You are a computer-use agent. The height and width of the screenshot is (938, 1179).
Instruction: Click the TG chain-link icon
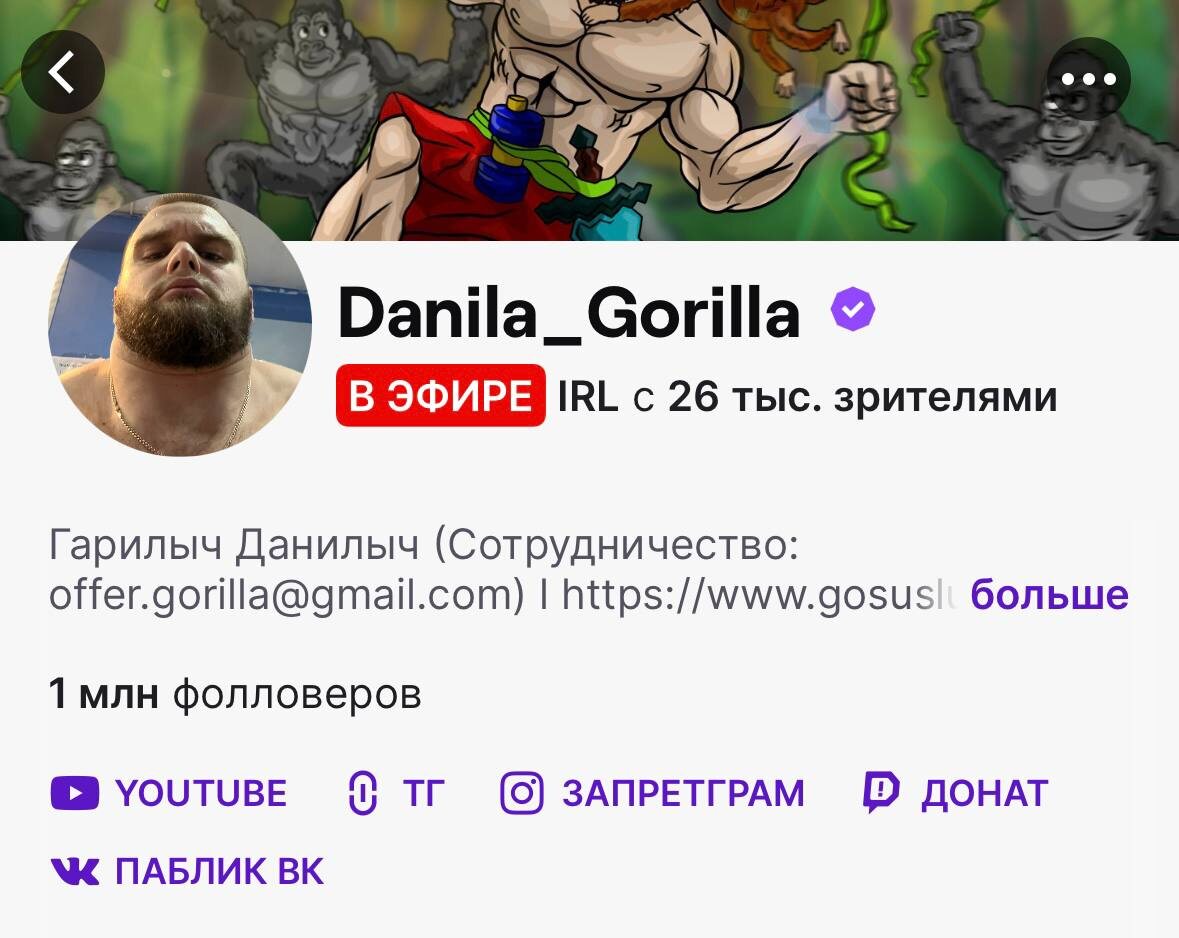point(362,794)
